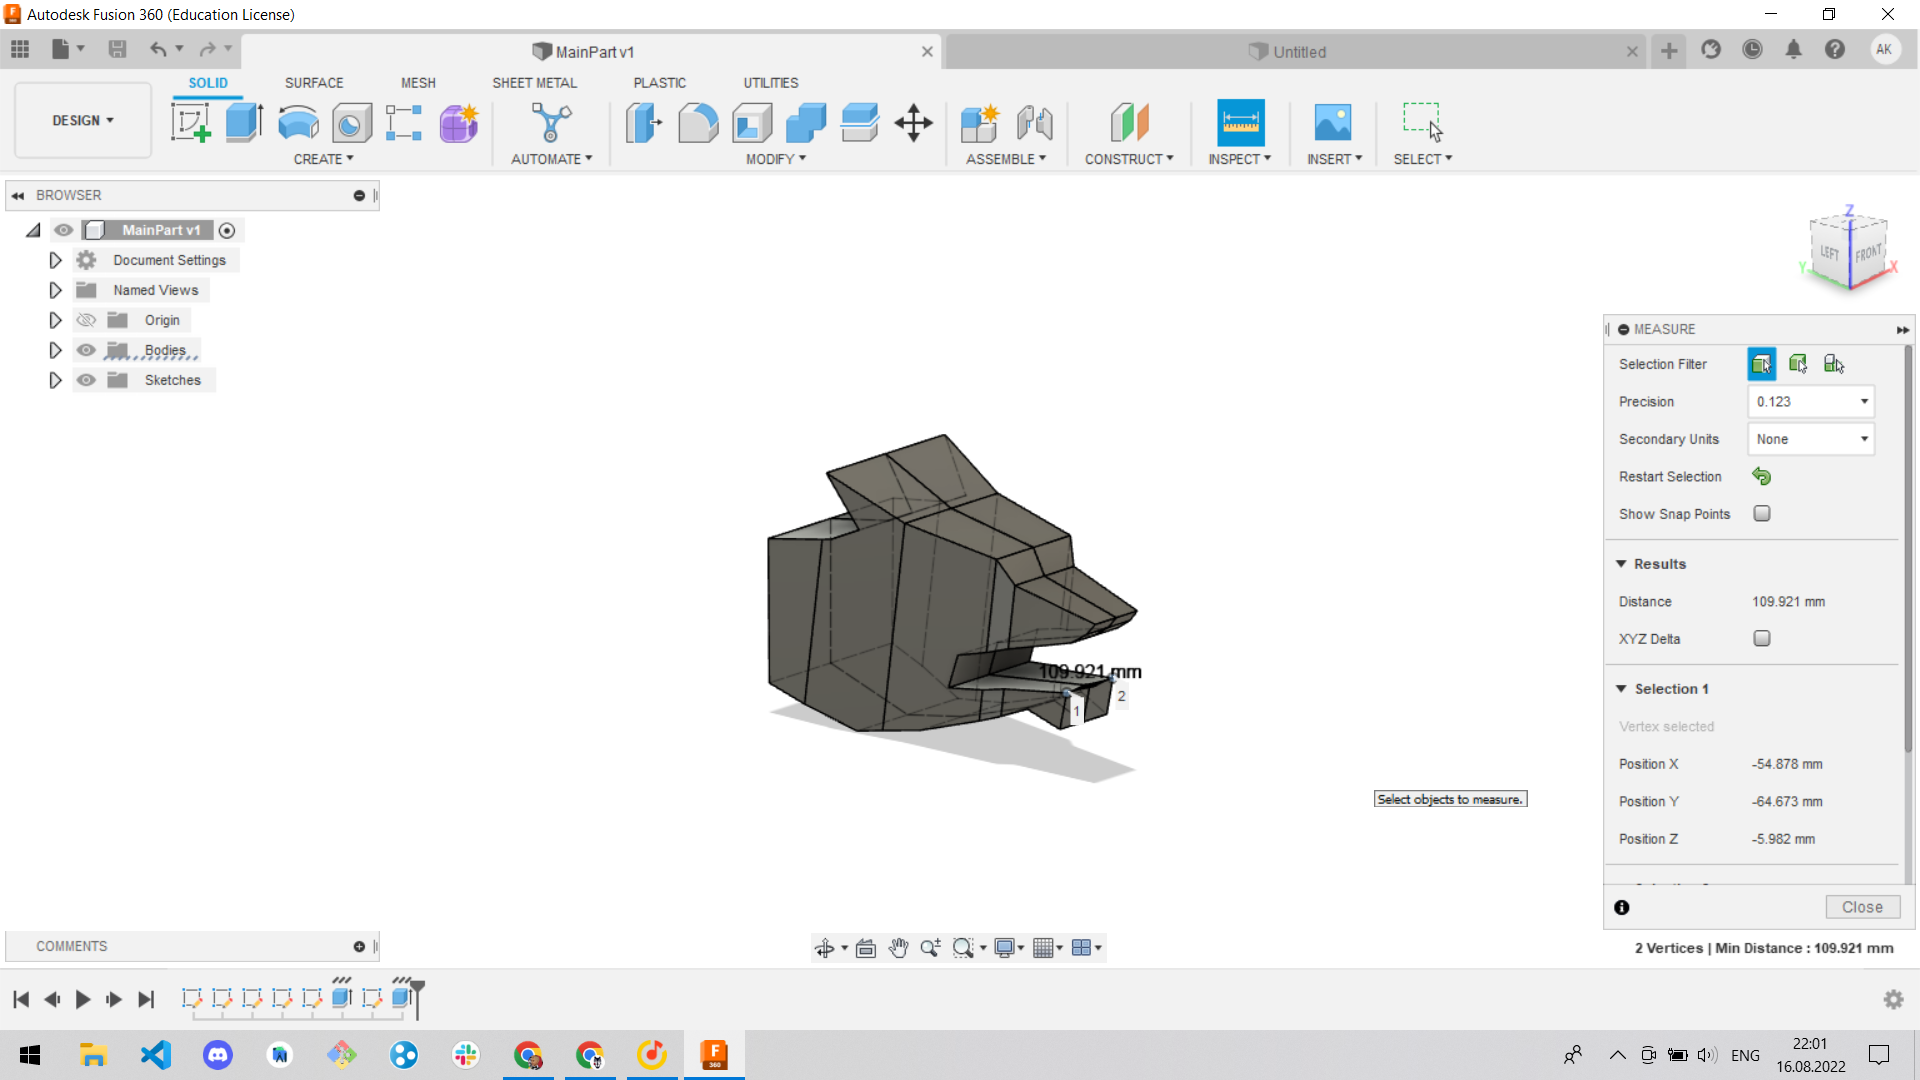Switch to the UTILITIES tab
The width and height of the screenshot is (1920, 1080).
[771, 83]
